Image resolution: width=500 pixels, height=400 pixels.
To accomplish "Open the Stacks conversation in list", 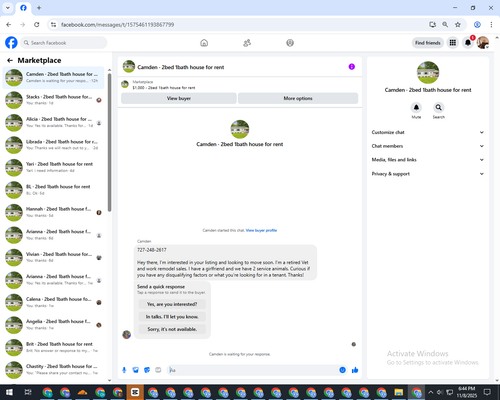I will pos(53,100).
